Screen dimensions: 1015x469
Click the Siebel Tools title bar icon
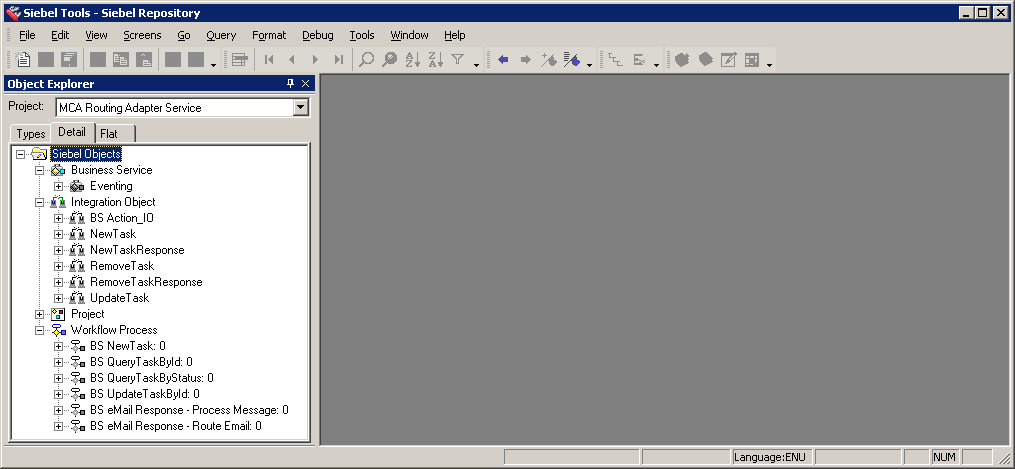coord(12,12)
